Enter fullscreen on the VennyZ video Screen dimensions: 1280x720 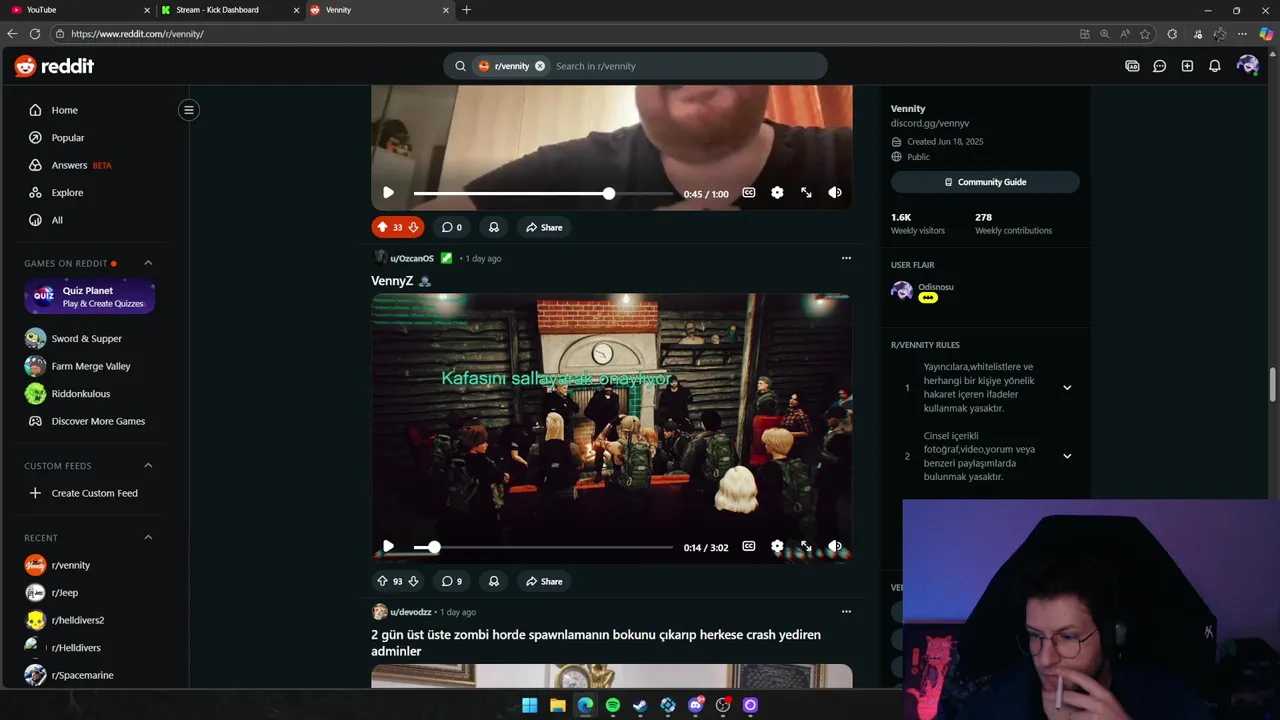tap(806, 547)
